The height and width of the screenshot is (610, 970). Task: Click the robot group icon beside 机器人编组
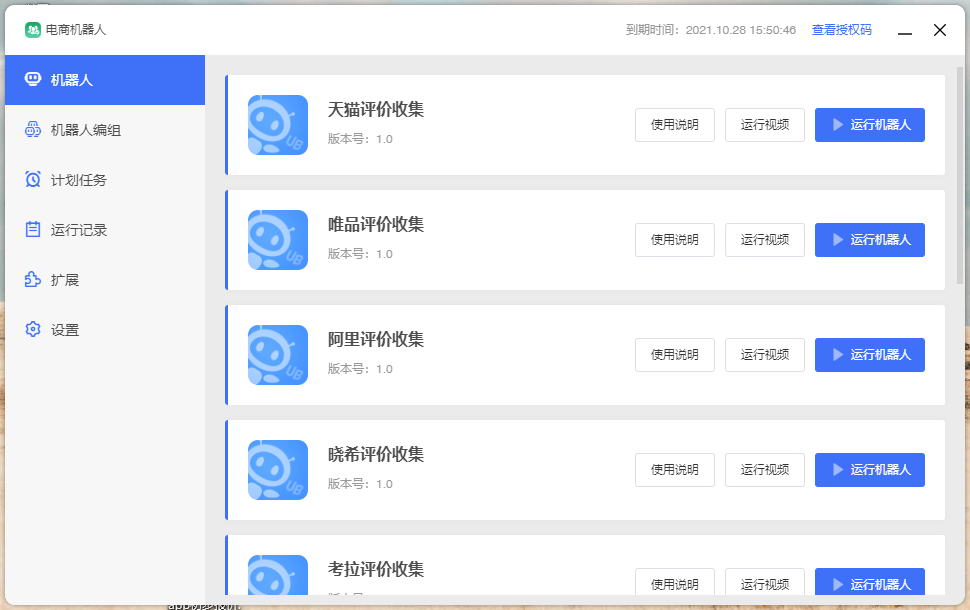click(33, 129)
